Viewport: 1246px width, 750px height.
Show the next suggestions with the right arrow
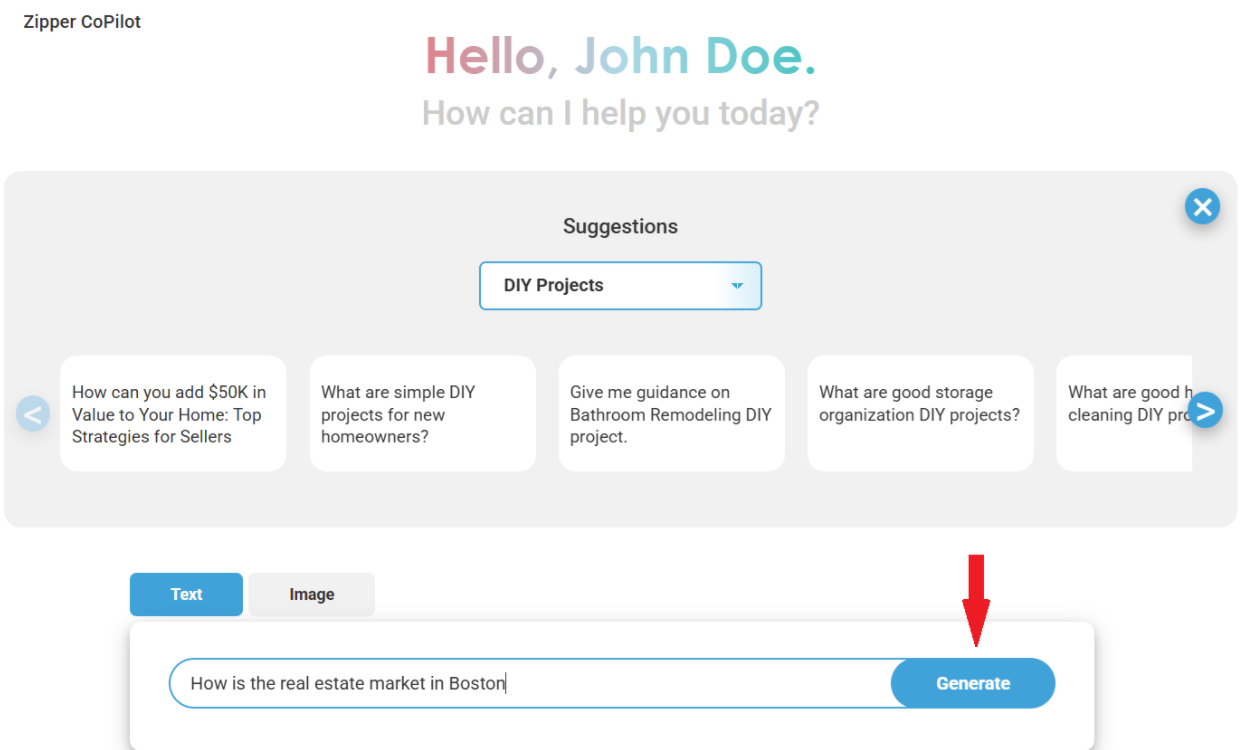point(1205,410)
